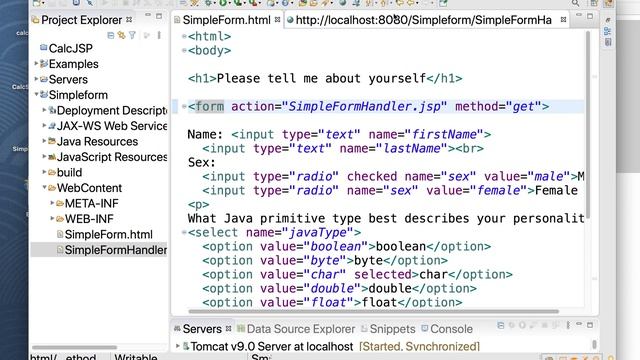Viewport: 640px width, 360px height.
Task: Collapse the WebContent folder
Action: (44, 188)
